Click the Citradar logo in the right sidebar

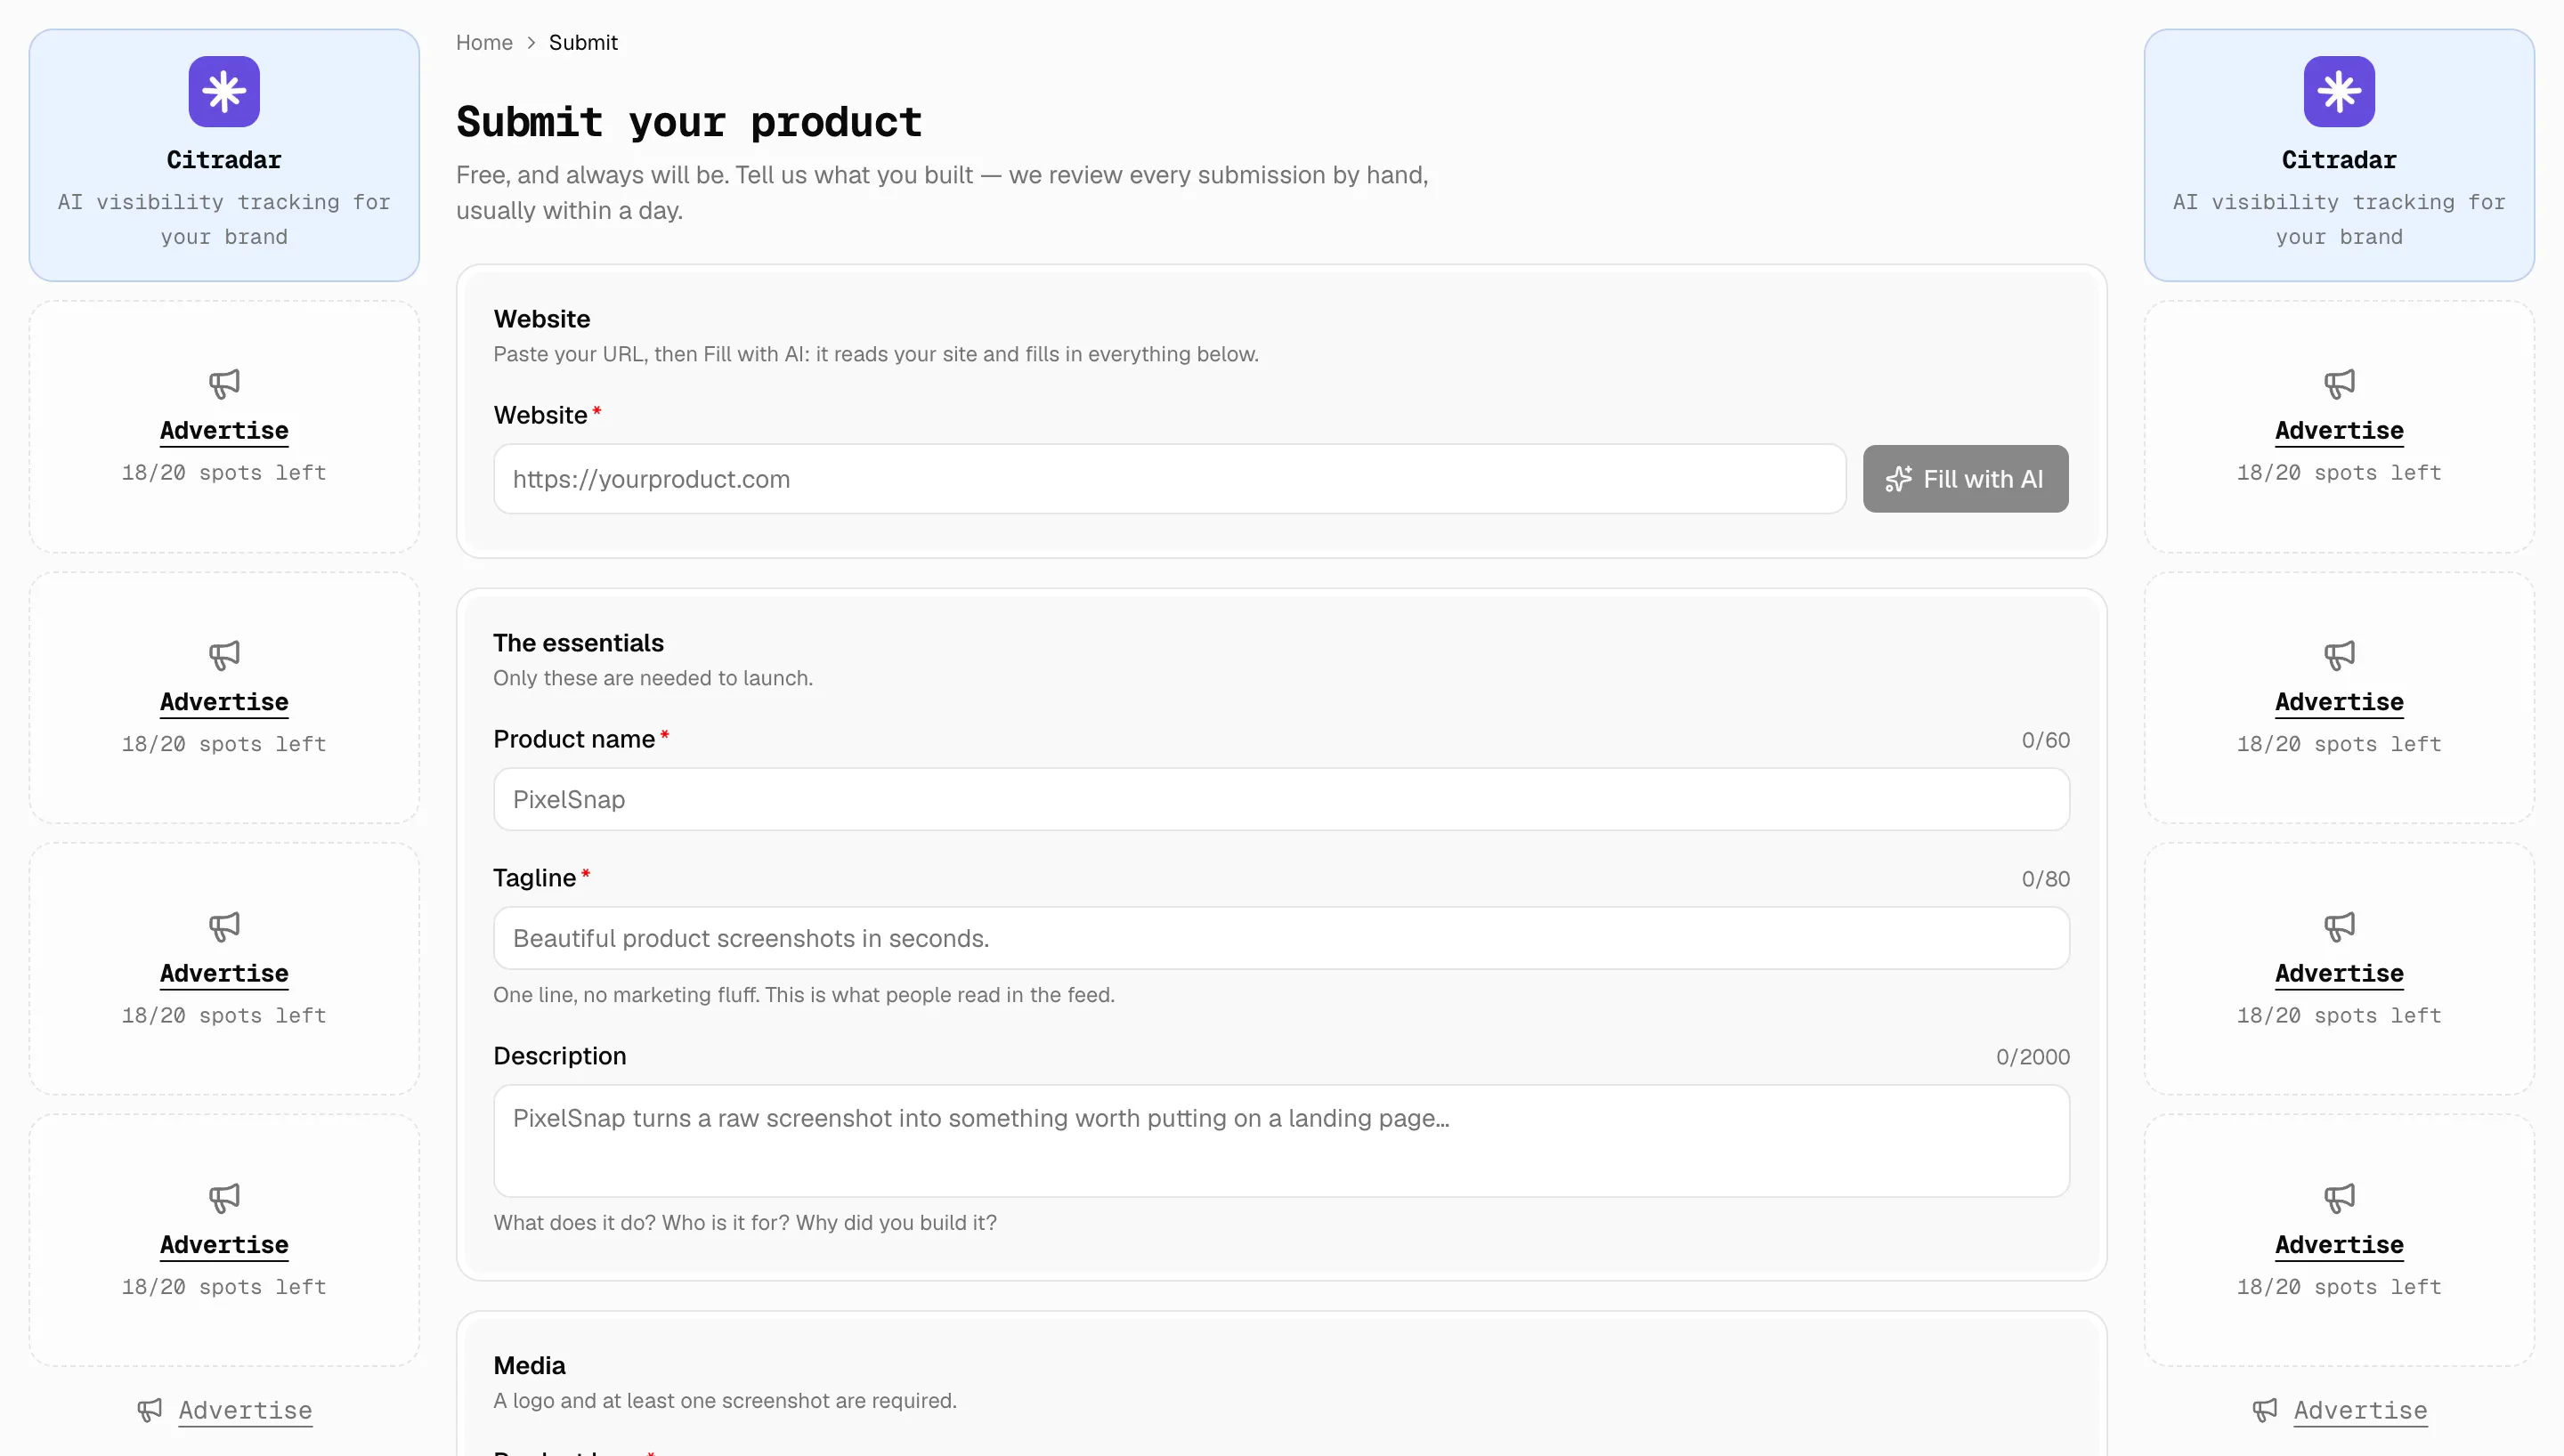2339,91
